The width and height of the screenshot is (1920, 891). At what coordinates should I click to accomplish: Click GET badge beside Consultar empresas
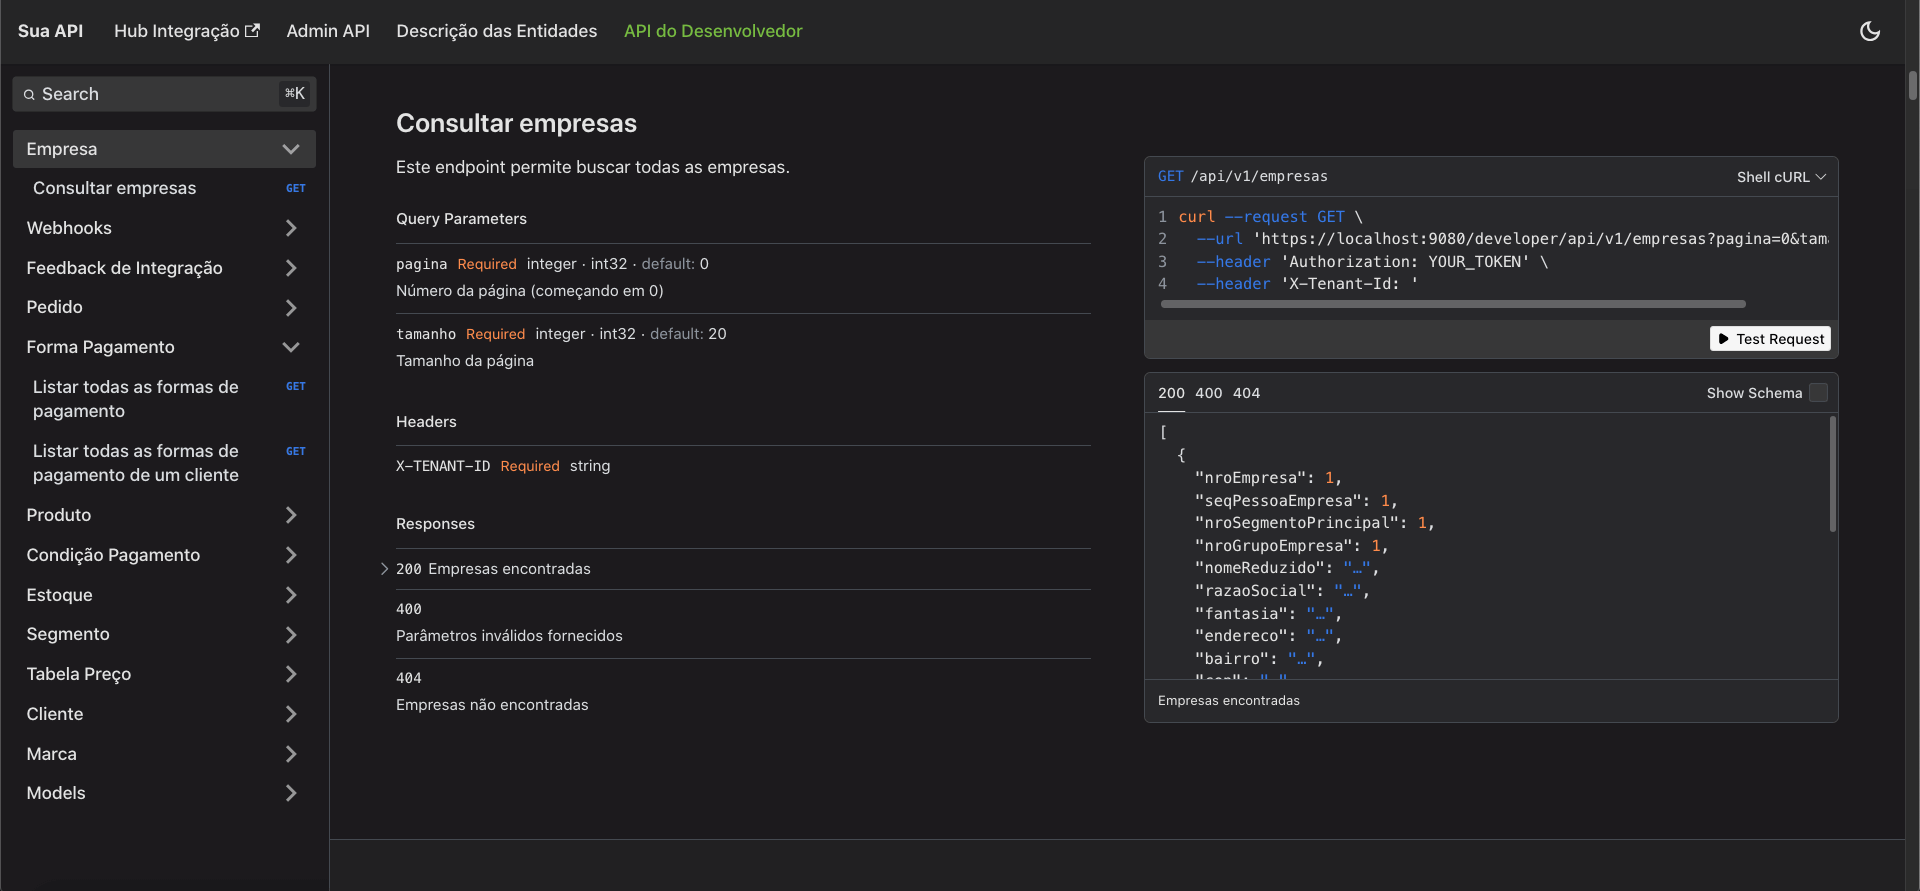295,188
